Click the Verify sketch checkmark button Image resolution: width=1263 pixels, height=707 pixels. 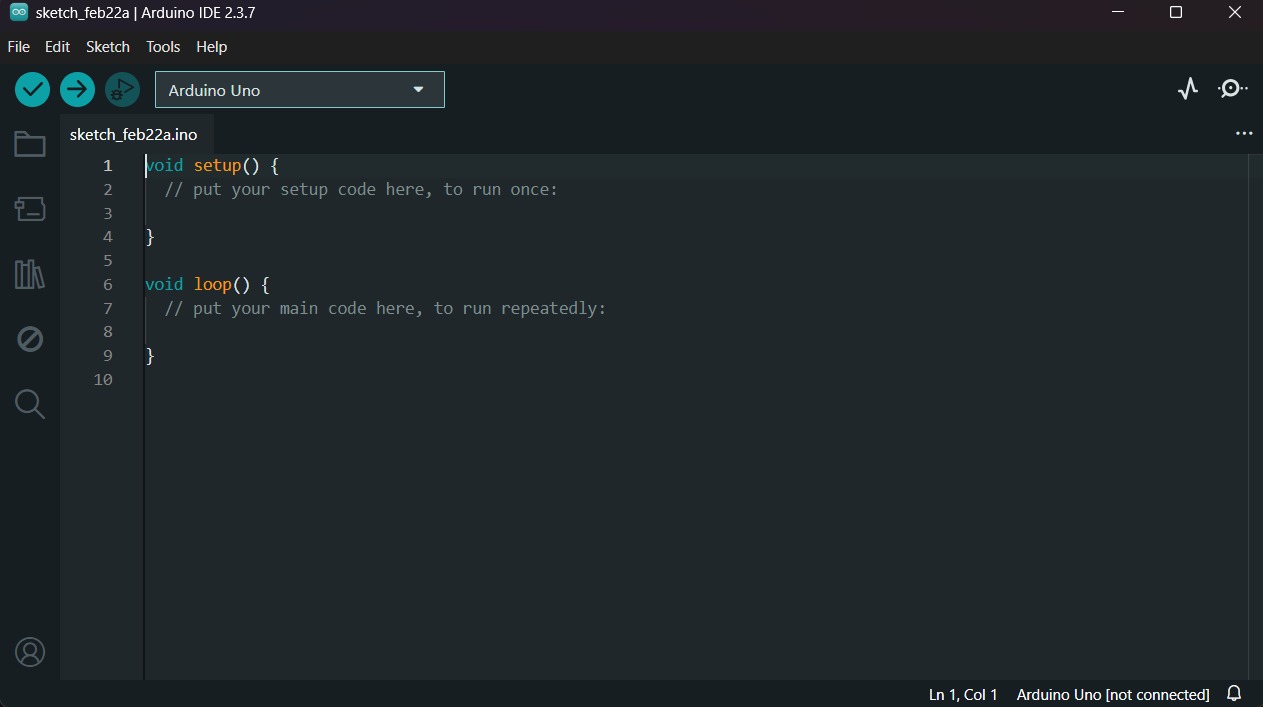click(33, 89)
